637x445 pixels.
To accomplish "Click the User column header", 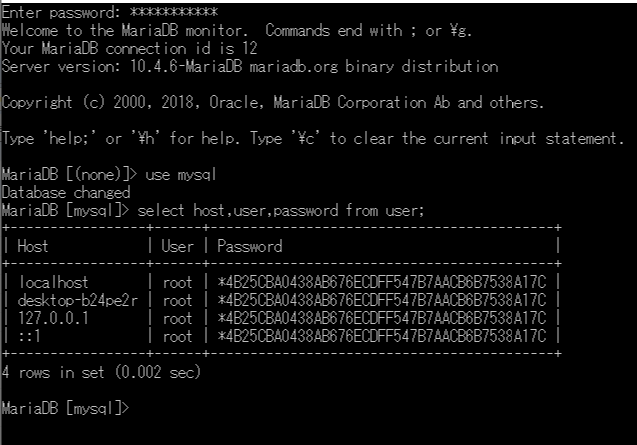I will (x=178, y=246).
